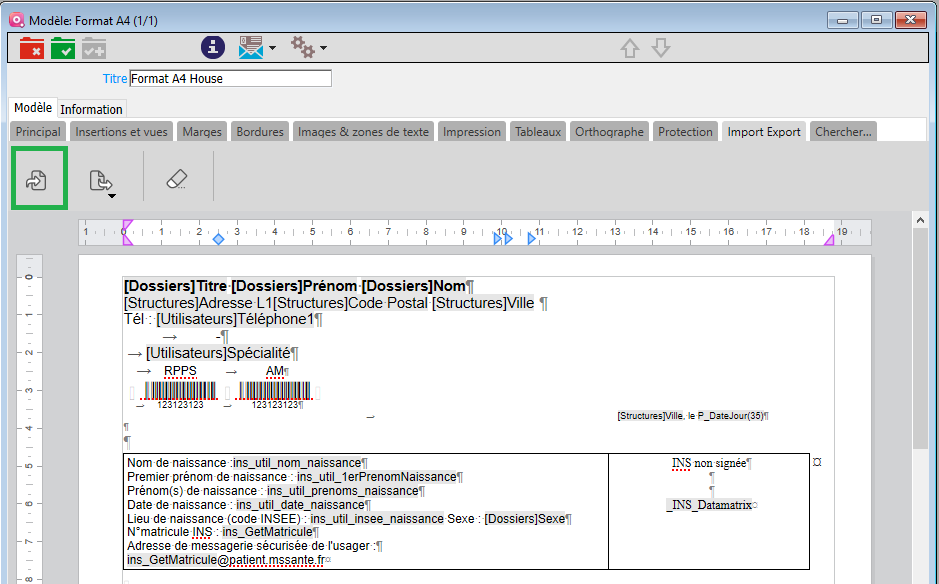Click the blue diamond ruler marker

[218, 239]
